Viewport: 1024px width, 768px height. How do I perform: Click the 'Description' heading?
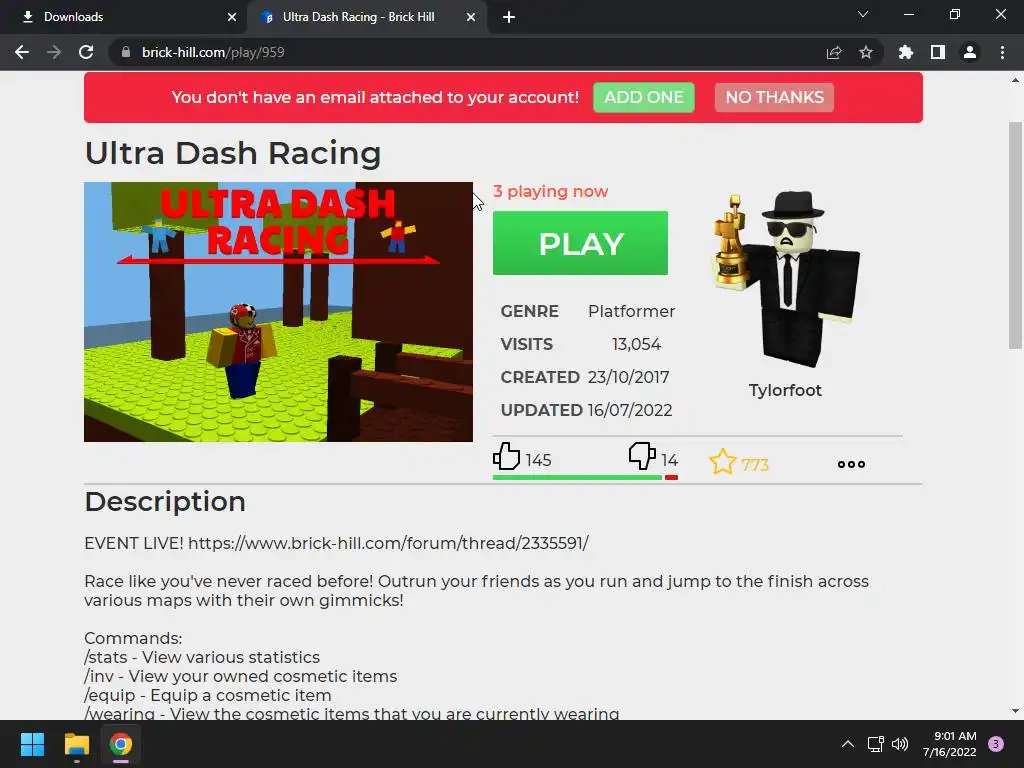[165, 502]
